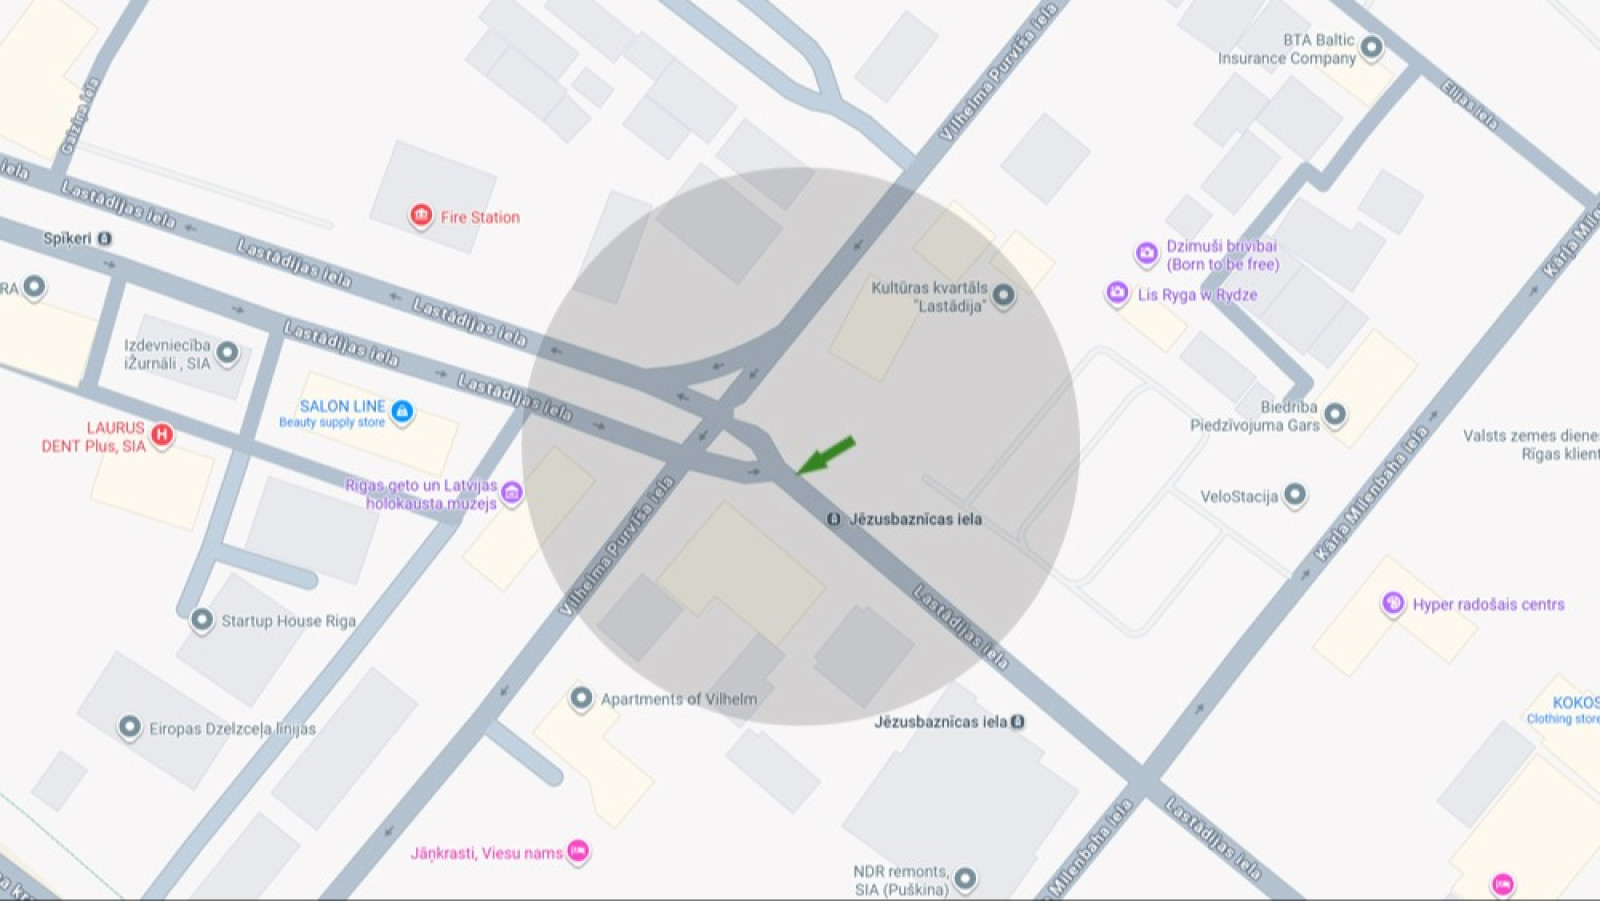
Task: Open the Izdevniecība iŽurnāli, SIA label
Action: pos(167,354)
